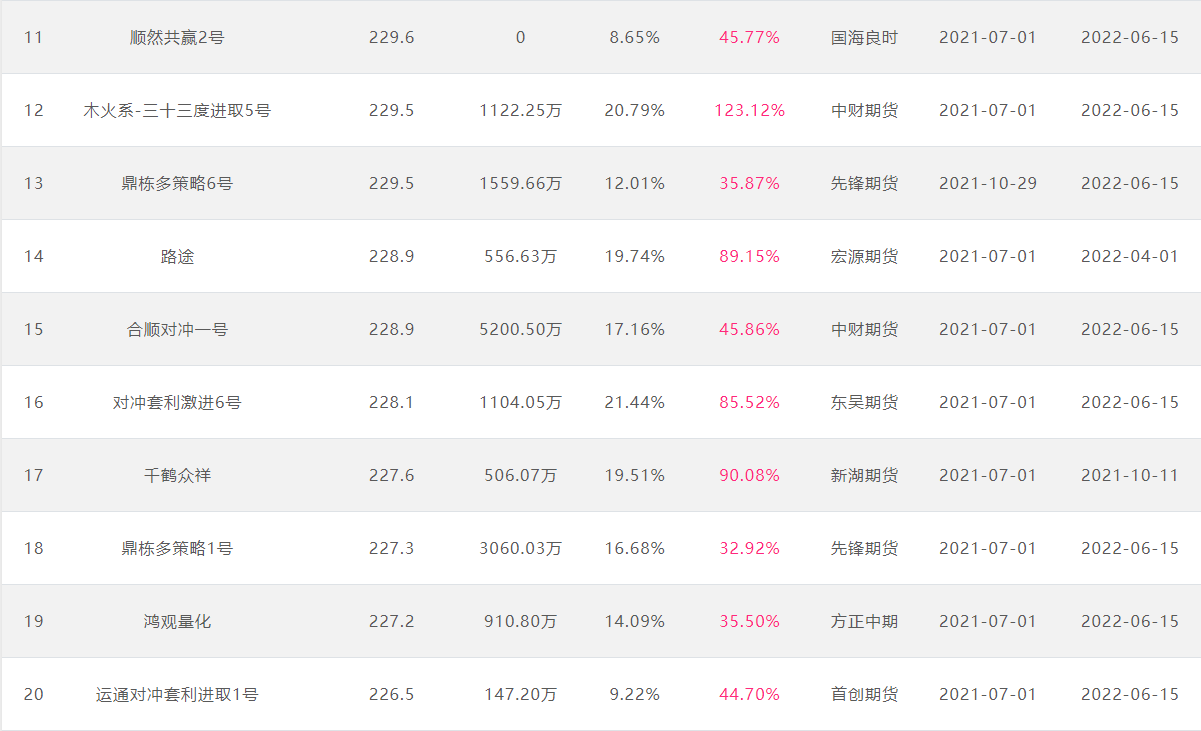Open the 合顺对冲一号 product details
Image resolution: width=1201 pixels, height=731 pixels.
click(177, 329)
